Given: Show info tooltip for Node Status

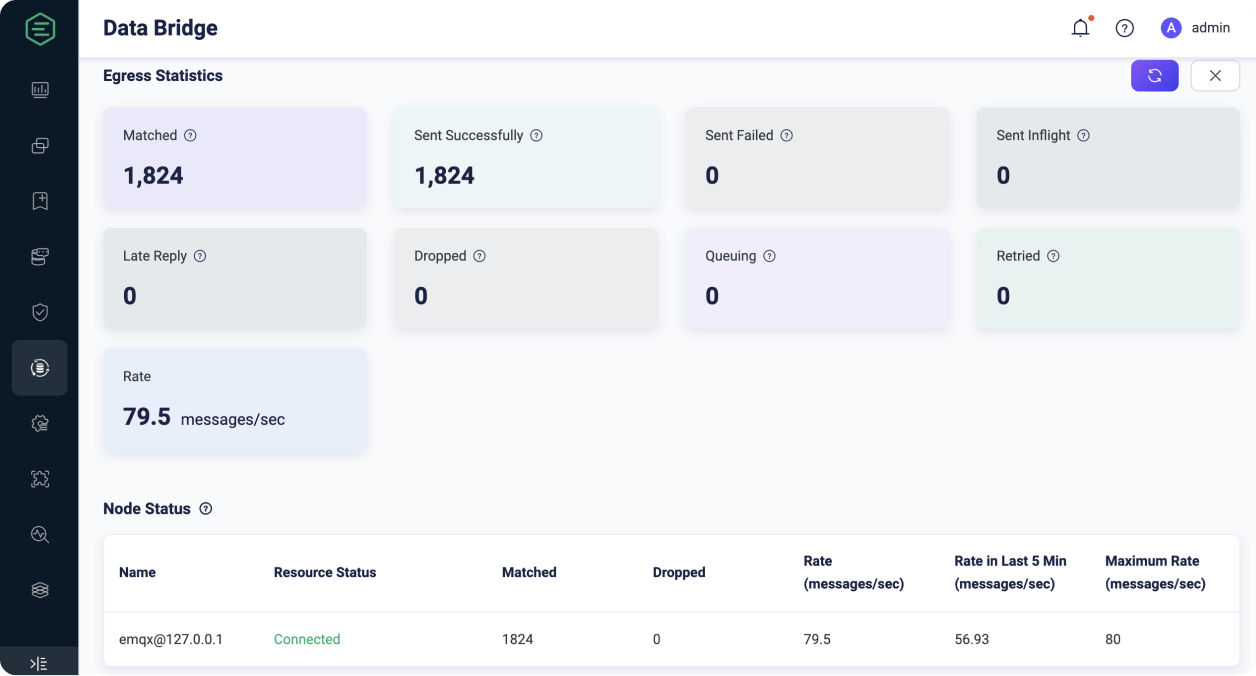Looking at the screenshot, I should pyautogui.click(x=206, y=509).
